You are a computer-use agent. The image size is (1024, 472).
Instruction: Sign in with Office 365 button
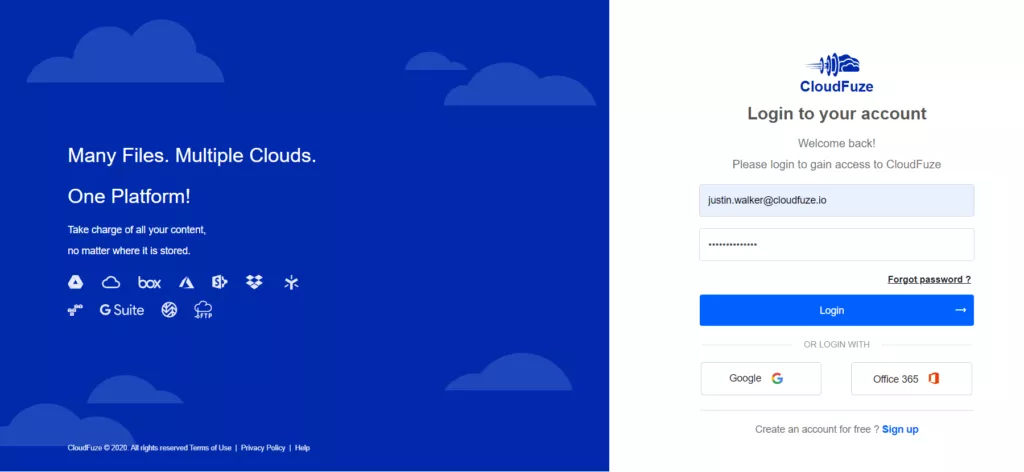912,379
